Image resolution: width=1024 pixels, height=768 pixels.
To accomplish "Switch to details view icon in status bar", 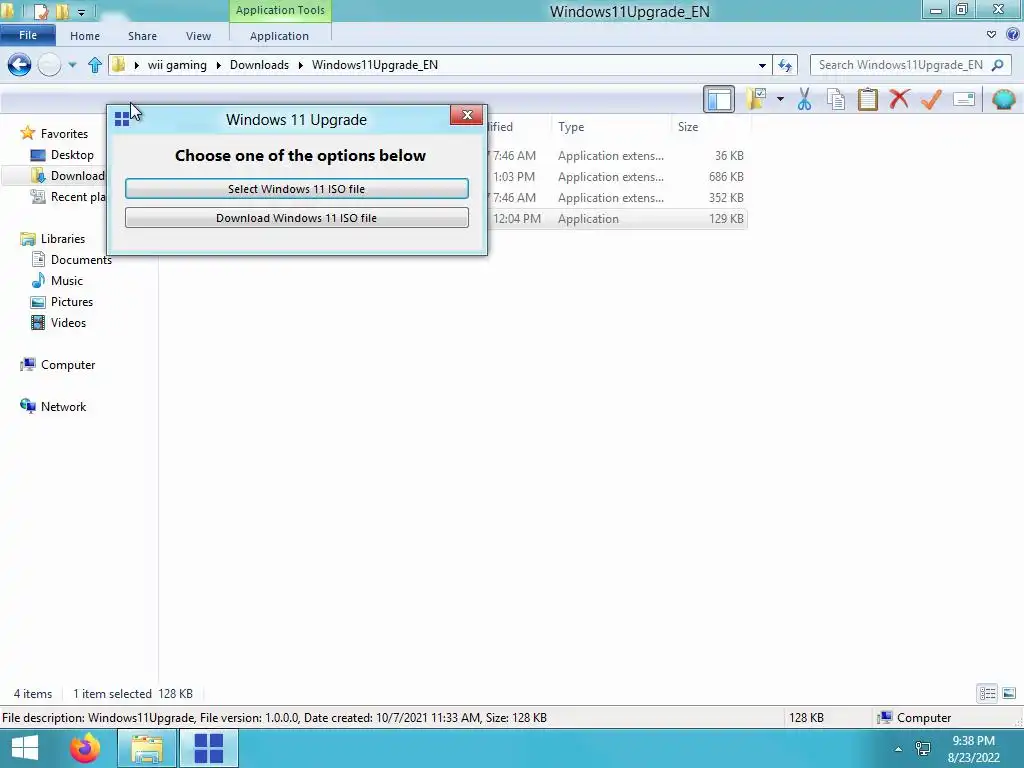I will (987, 693).
